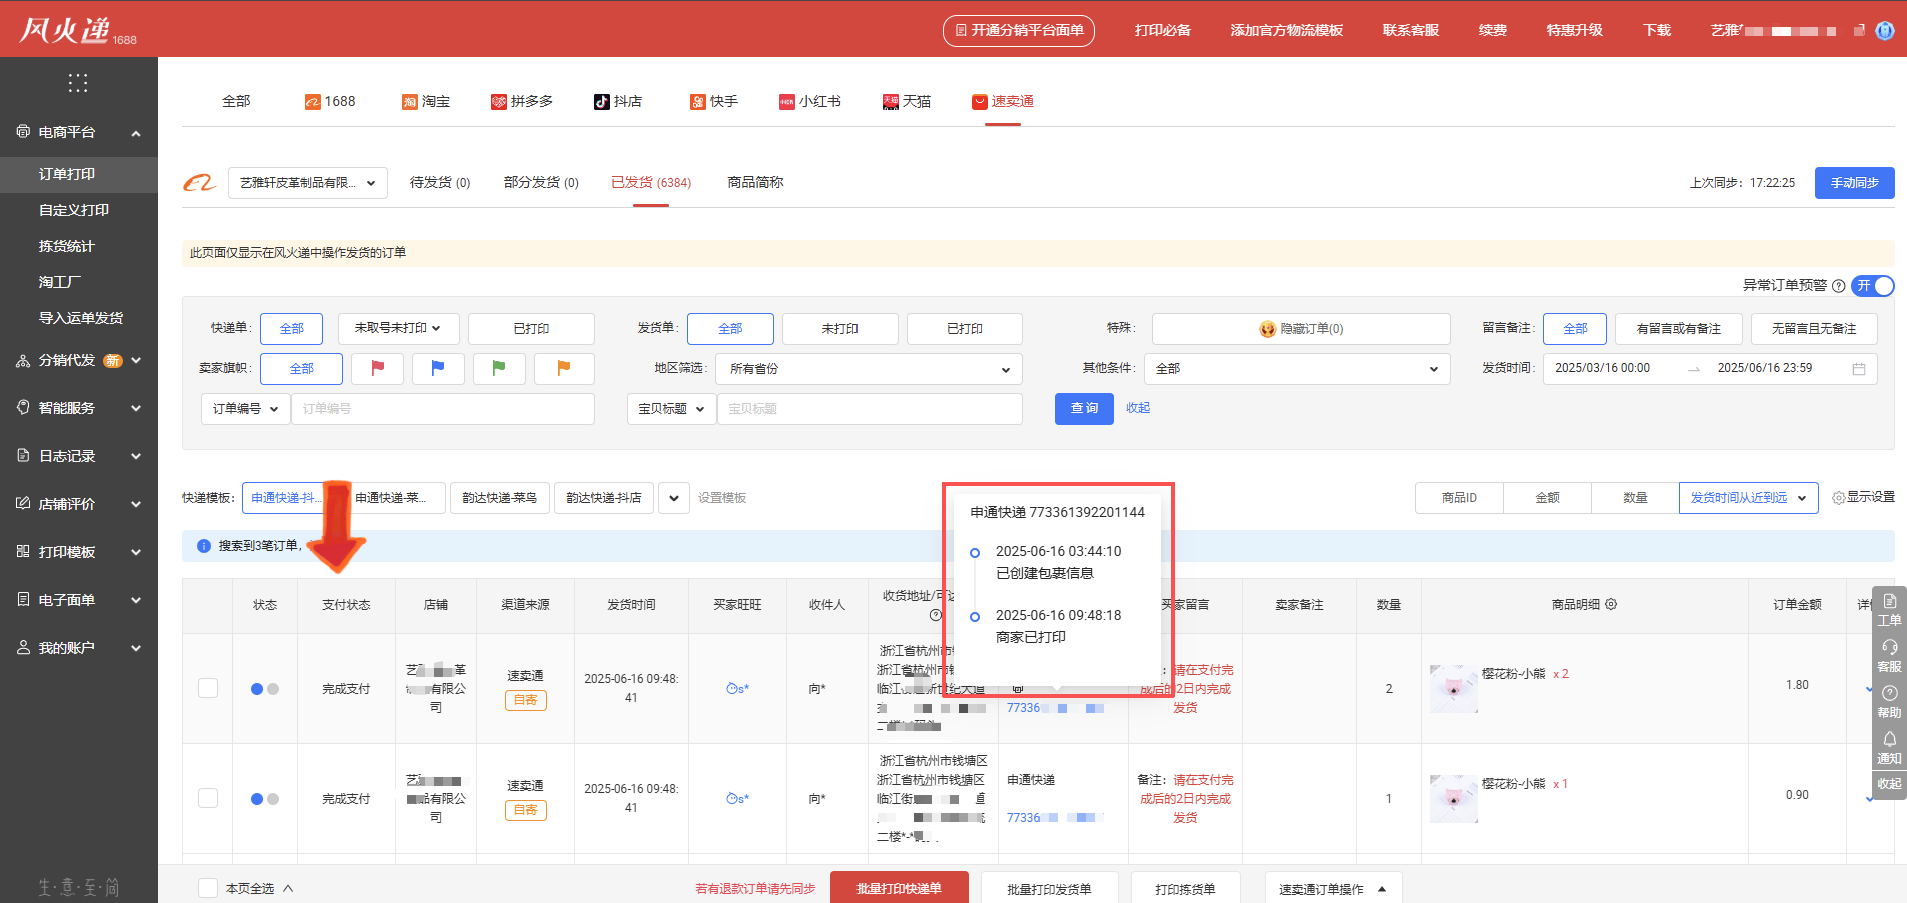
Task: Open the 未取号未打印 dropdown
Action: click(398, 329)
